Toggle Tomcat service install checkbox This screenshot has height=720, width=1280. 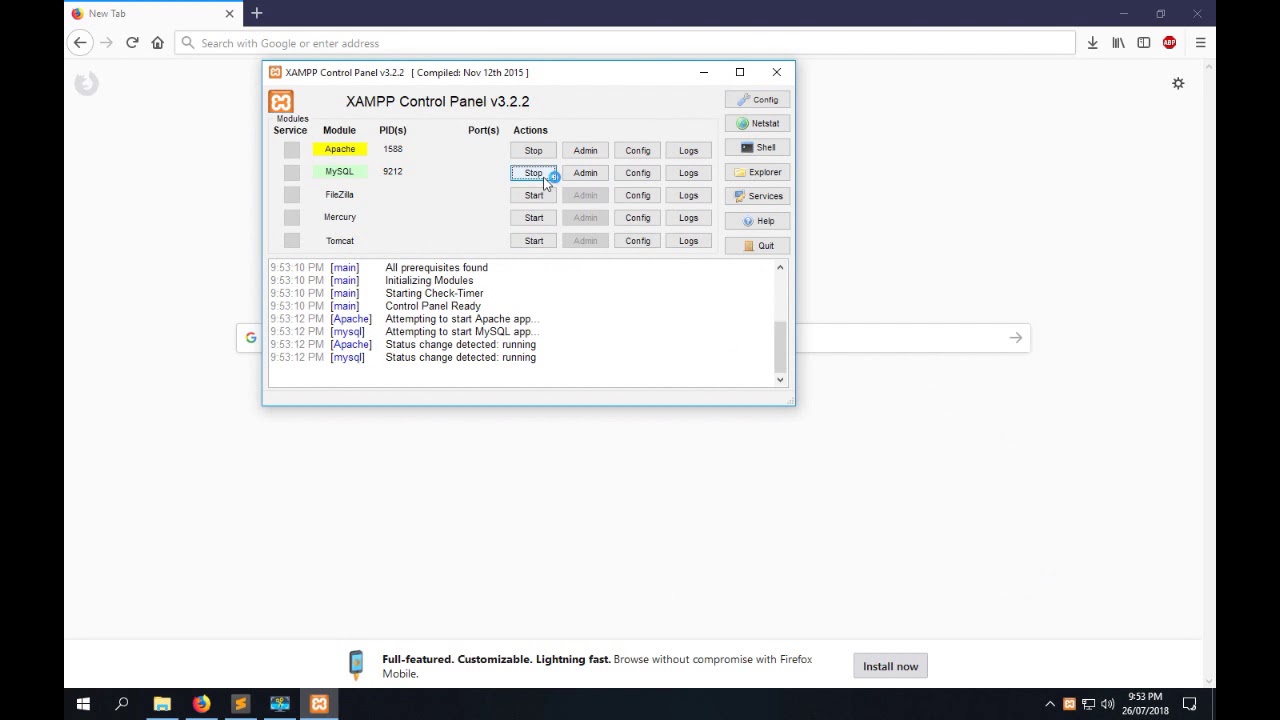[x=291, y=240]
